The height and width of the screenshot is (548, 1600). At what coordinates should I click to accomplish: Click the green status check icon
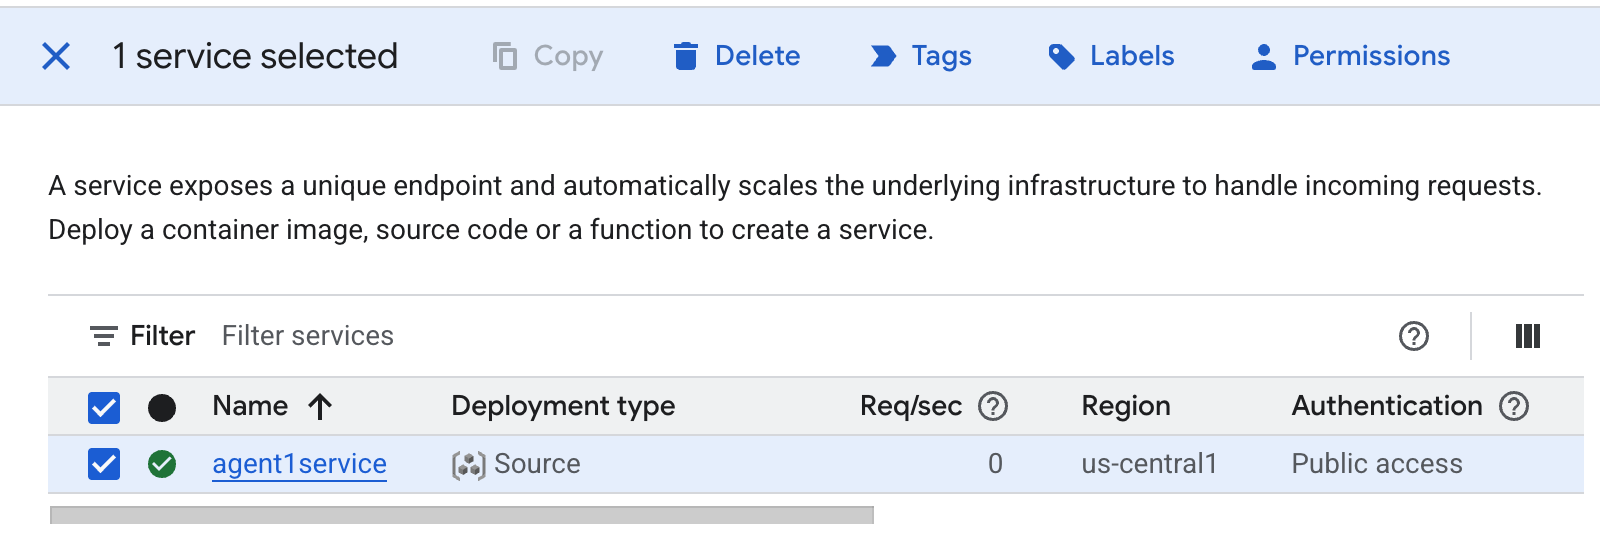(x=162, y=464)
